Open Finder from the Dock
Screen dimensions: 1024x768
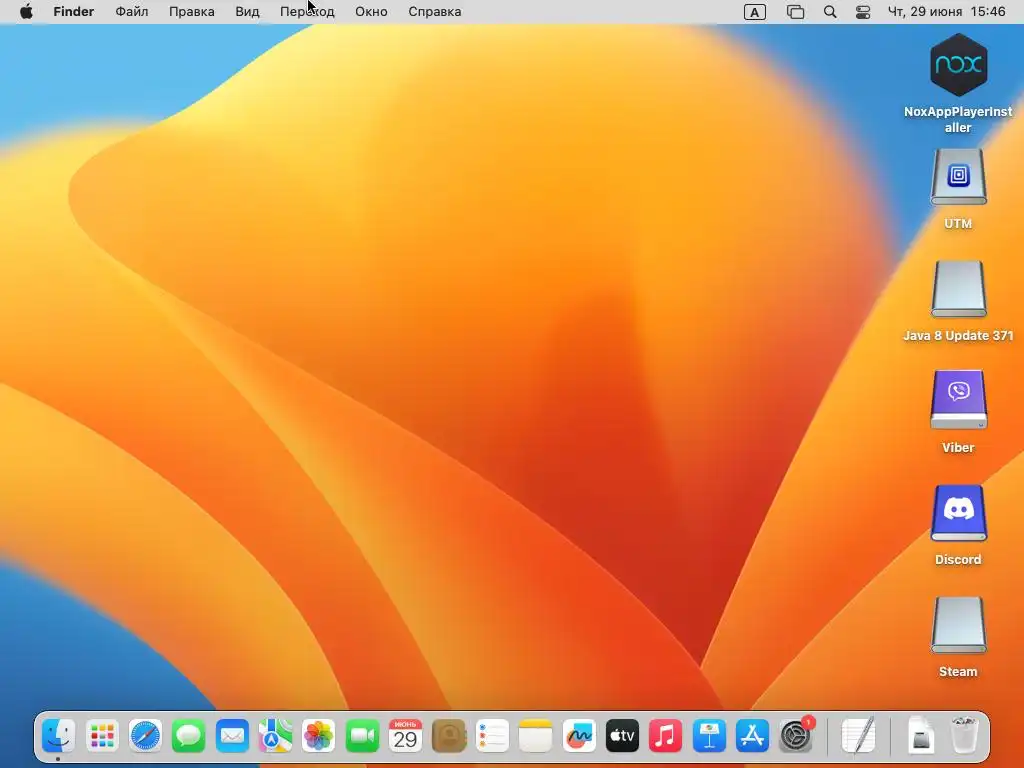tap(59, 737)
